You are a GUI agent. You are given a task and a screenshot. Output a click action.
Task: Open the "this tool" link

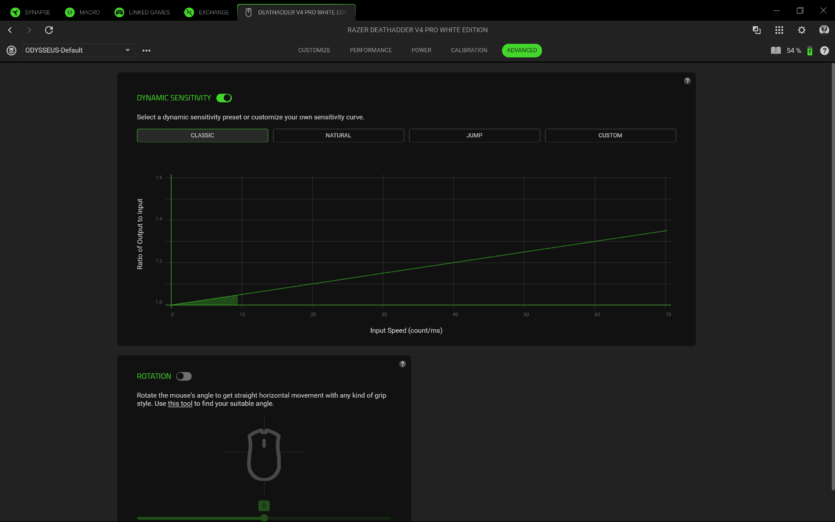tap(181, 404)
